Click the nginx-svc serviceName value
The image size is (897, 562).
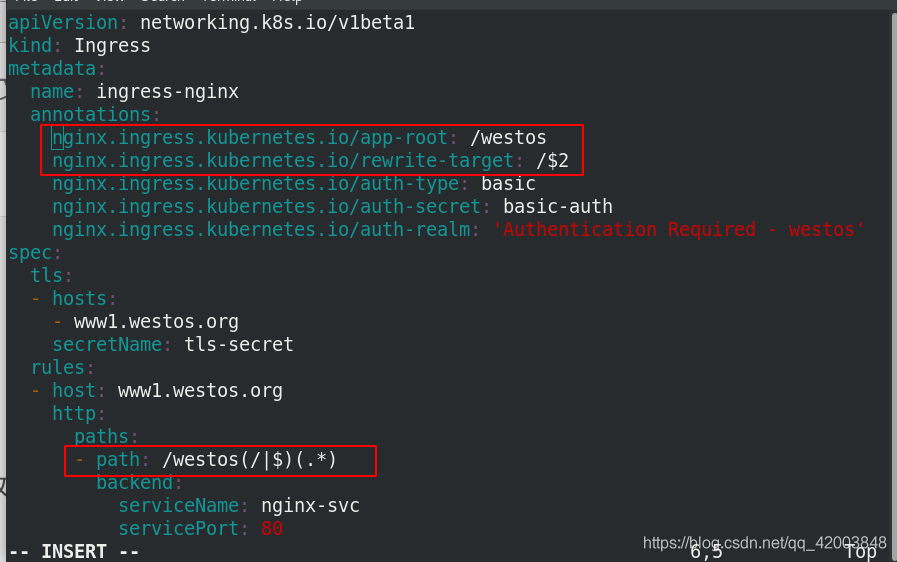(310, 505)
